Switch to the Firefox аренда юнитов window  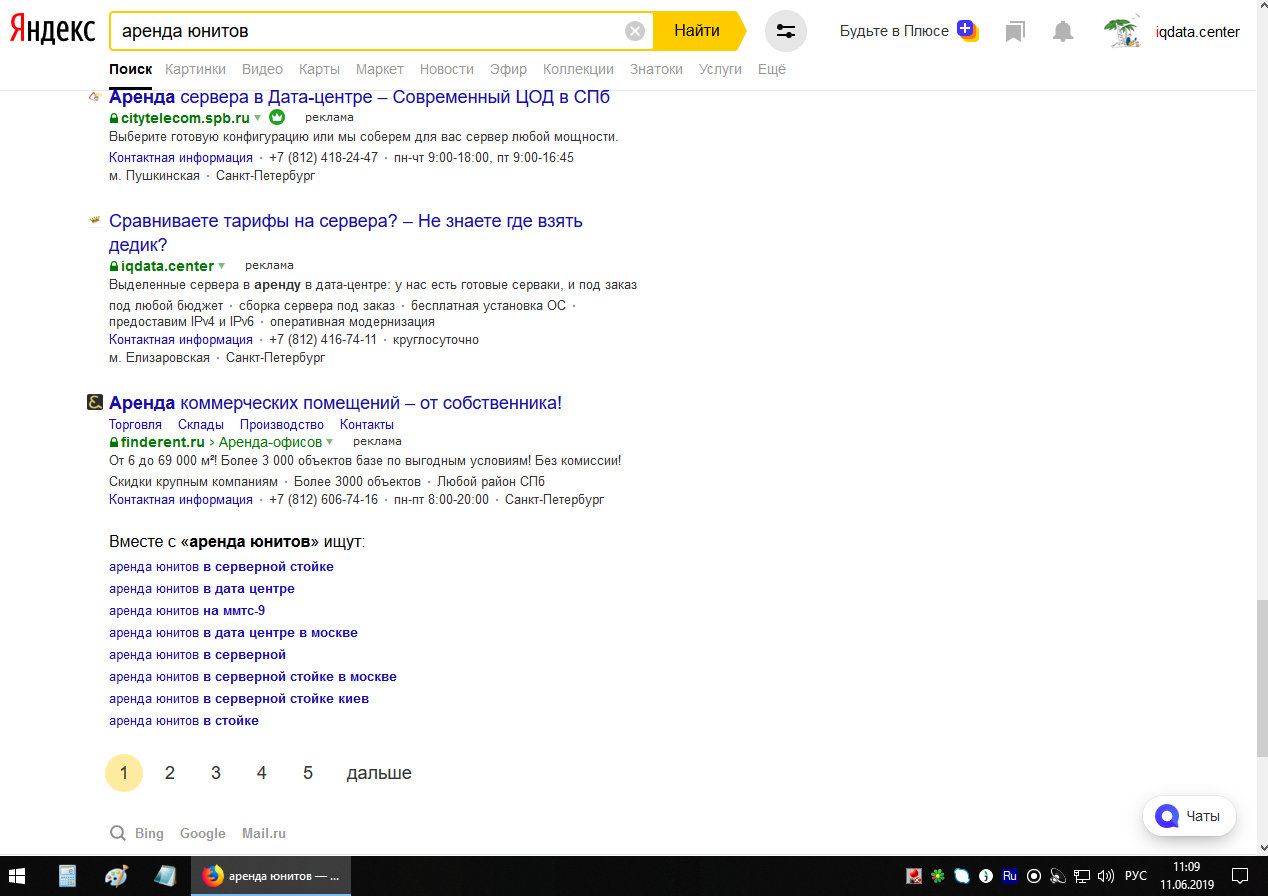pyautogui.click(x=271, y=876)
